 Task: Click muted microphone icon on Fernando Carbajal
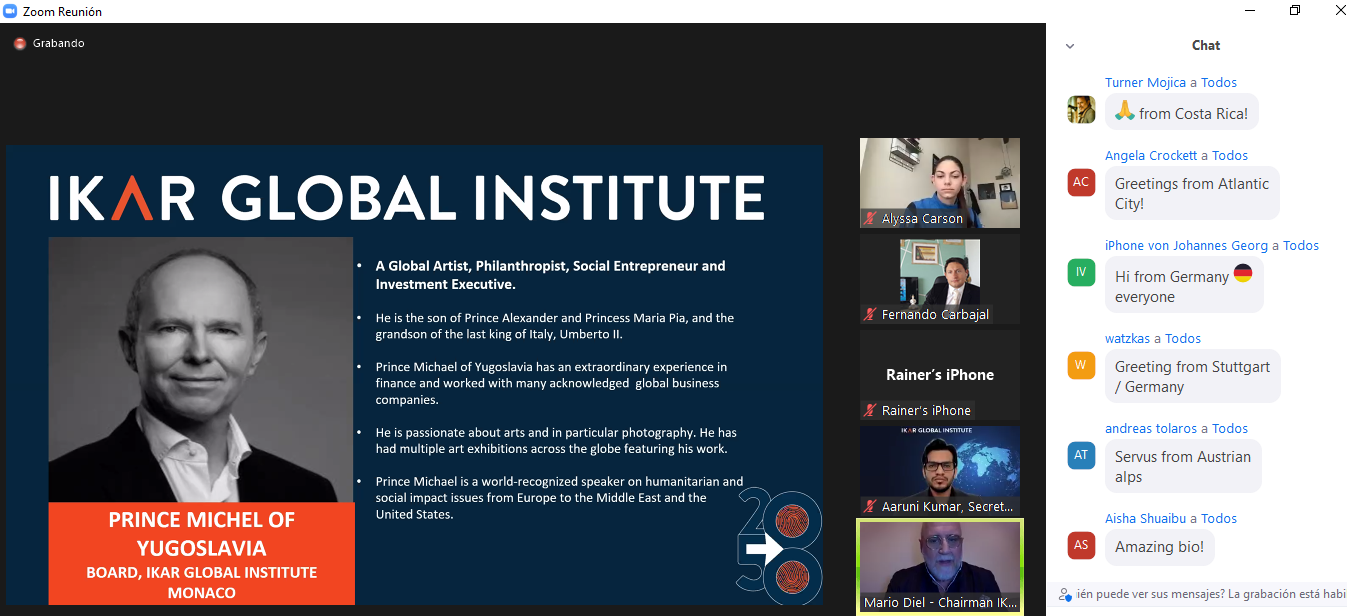point(870,314)
